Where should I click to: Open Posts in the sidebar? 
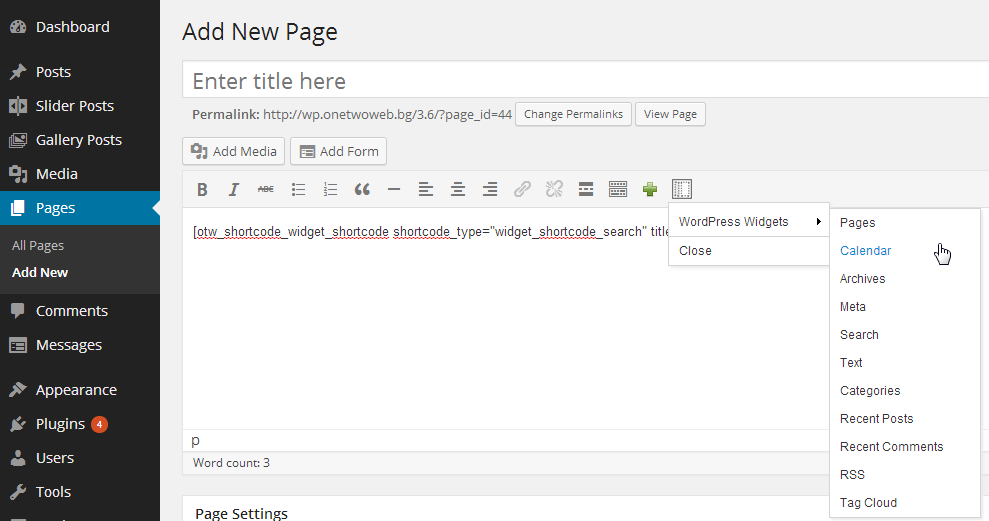point(79,72)
